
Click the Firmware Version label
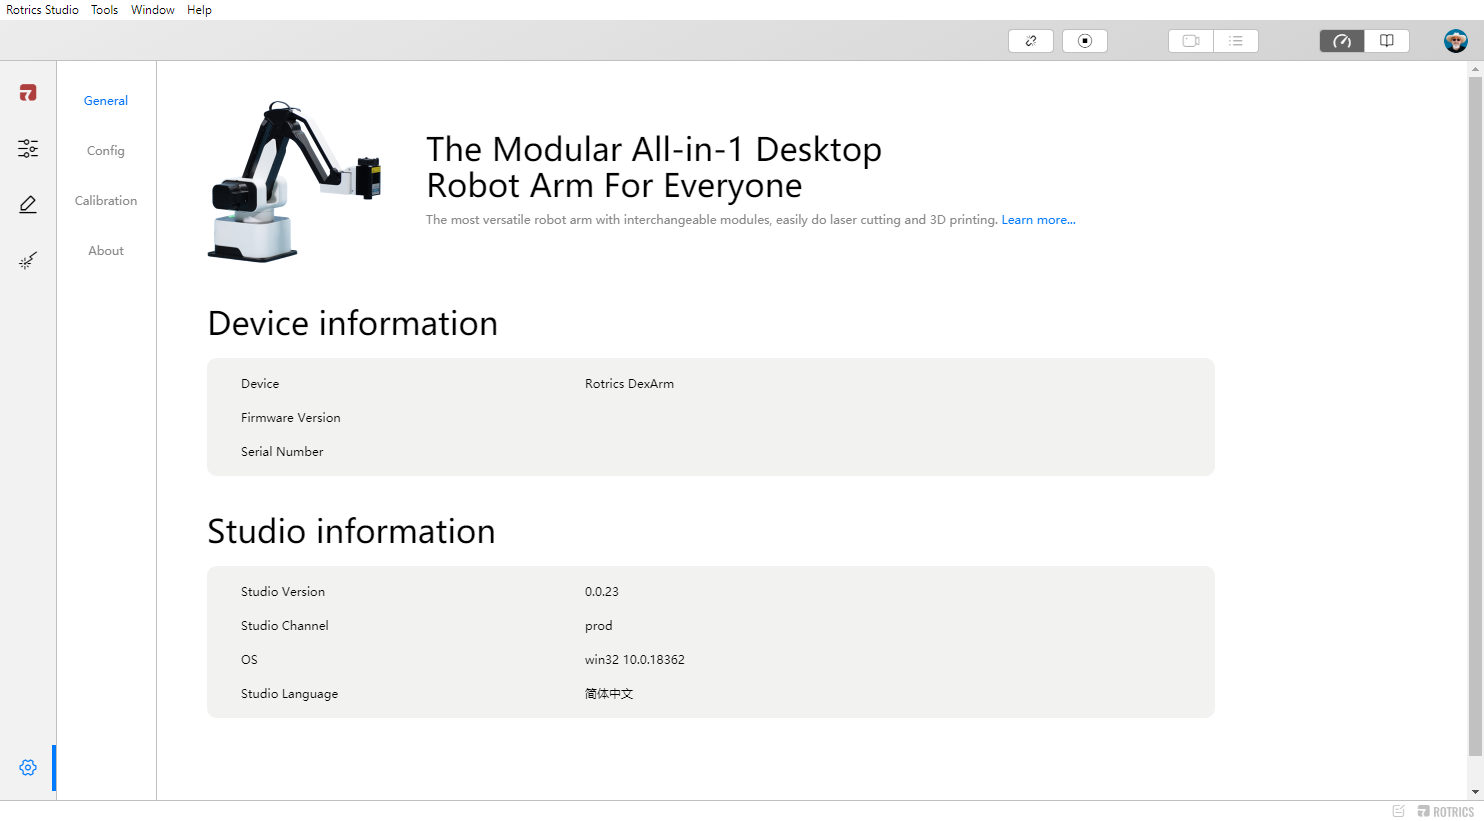point(290,418)
